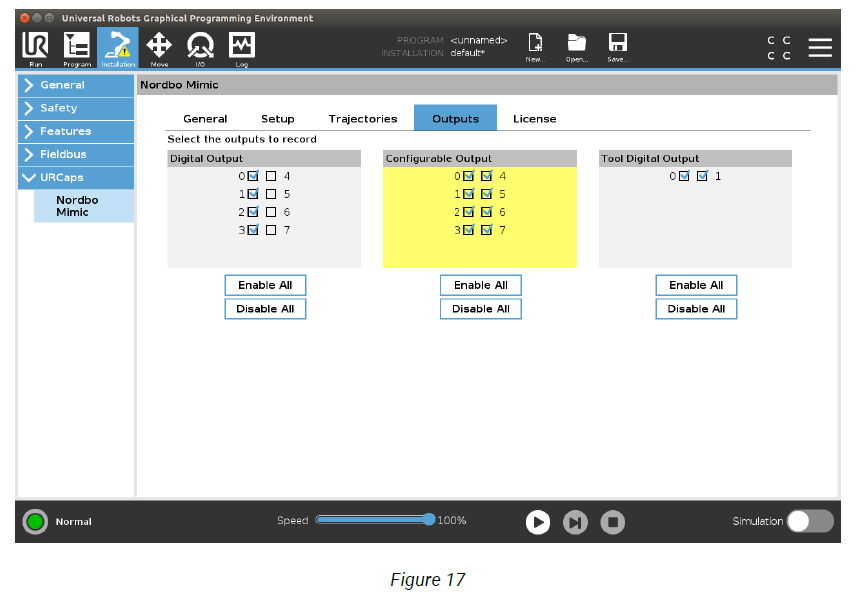Switch to the Setup tab
The width and height of the screenshot is (867, 599).
[x=278, y=119]
